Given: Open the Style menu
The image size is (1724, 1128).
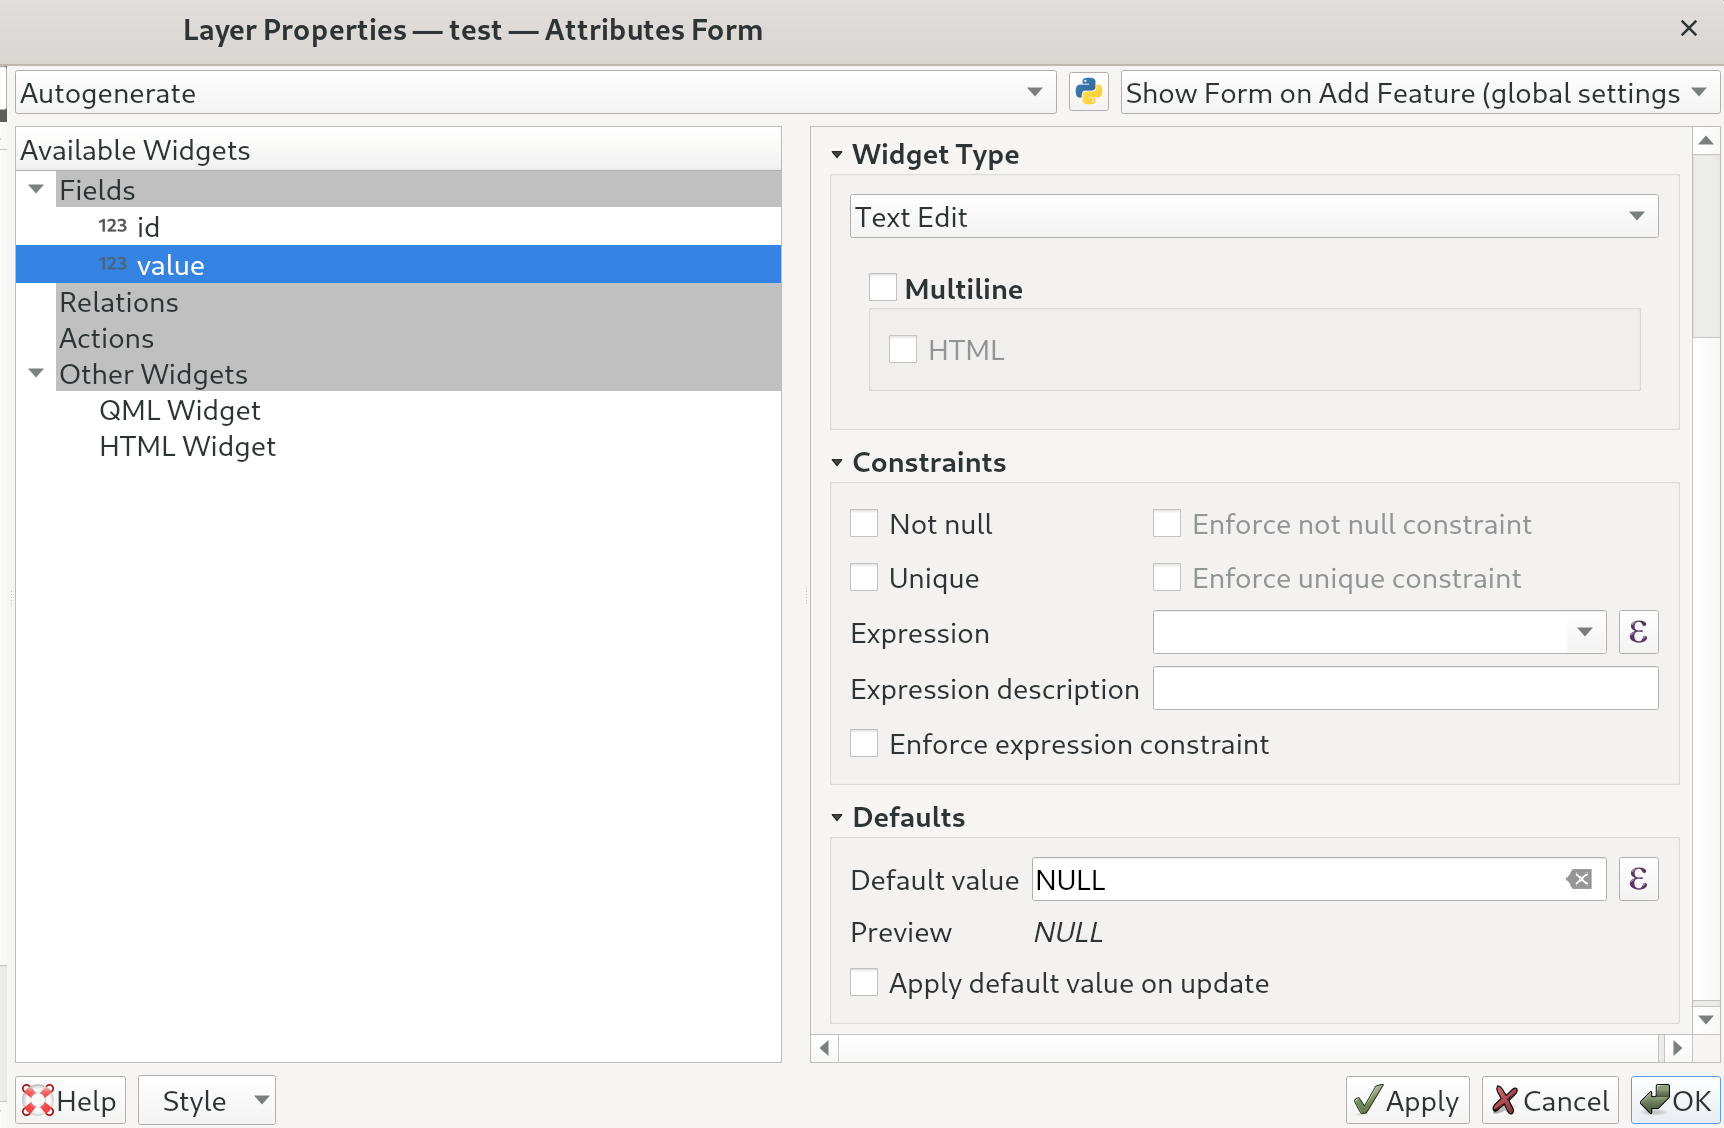Looking at the screenshot, I should coord(206,1100).
